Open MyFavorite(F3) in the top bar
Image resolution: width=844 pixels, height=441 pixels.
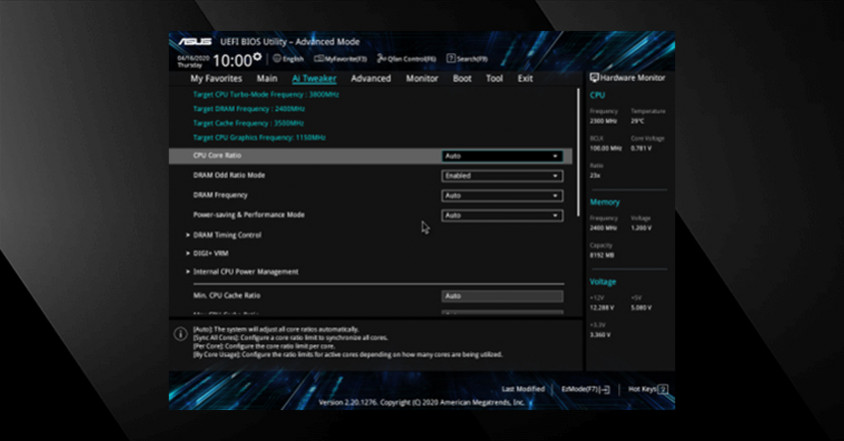coord(340,59)
